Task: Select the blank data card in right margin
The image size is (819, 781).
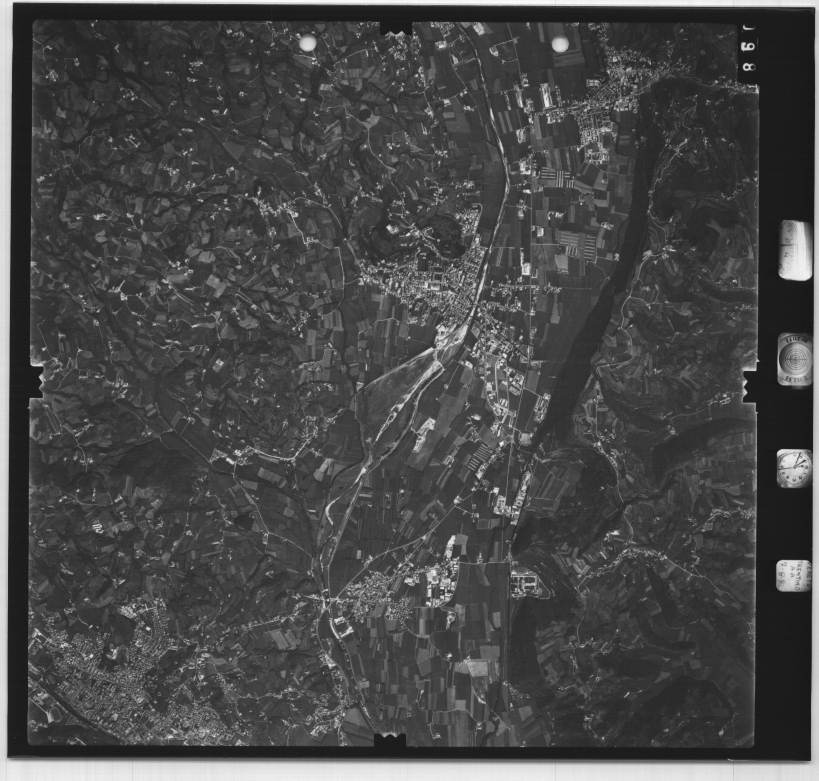Action: [795, 250]
